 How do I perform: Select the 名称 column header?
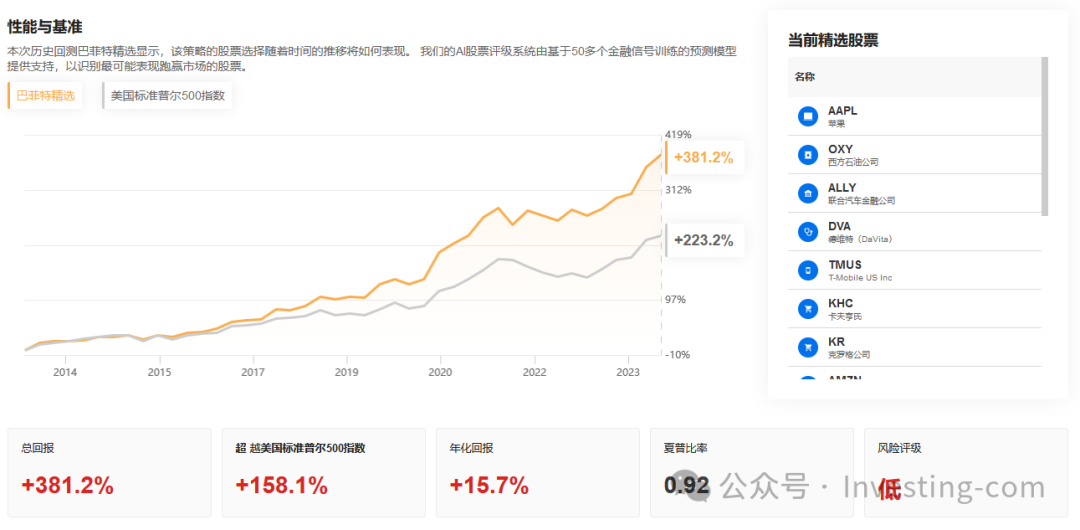coord(804,77)
